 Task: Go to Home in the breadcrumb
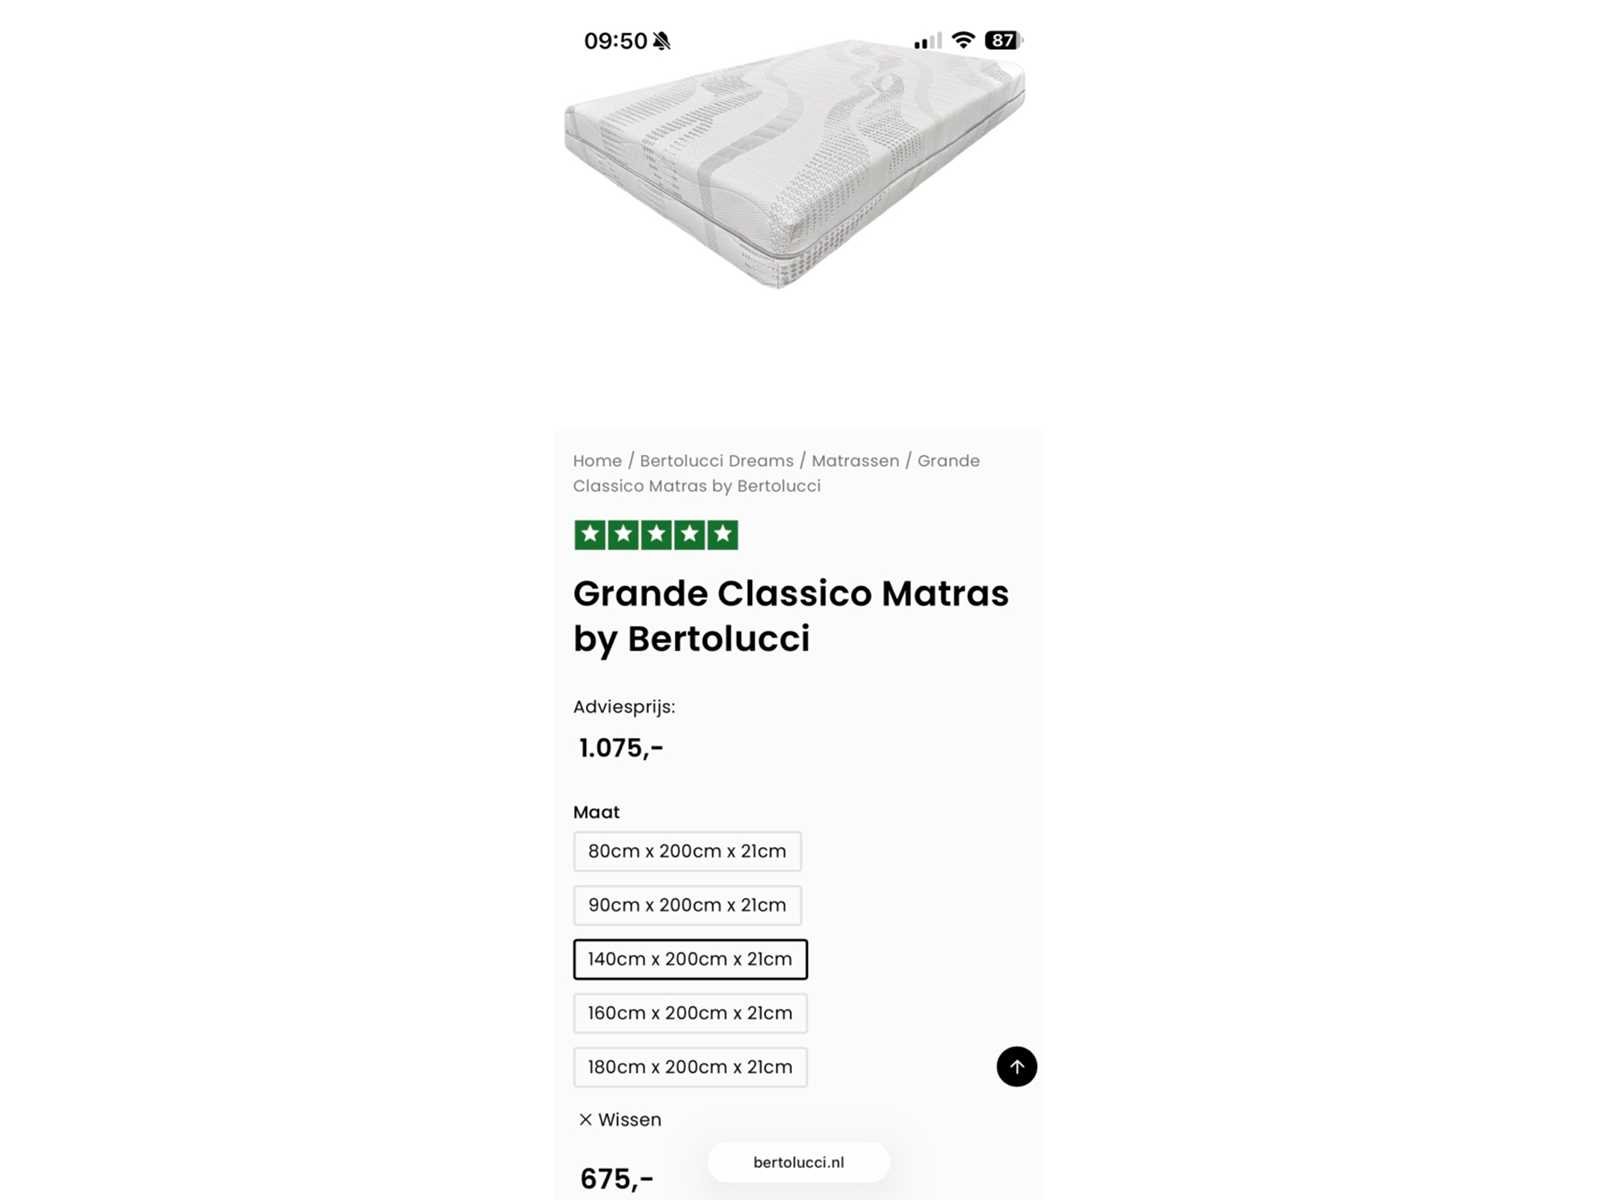point(597,461)
